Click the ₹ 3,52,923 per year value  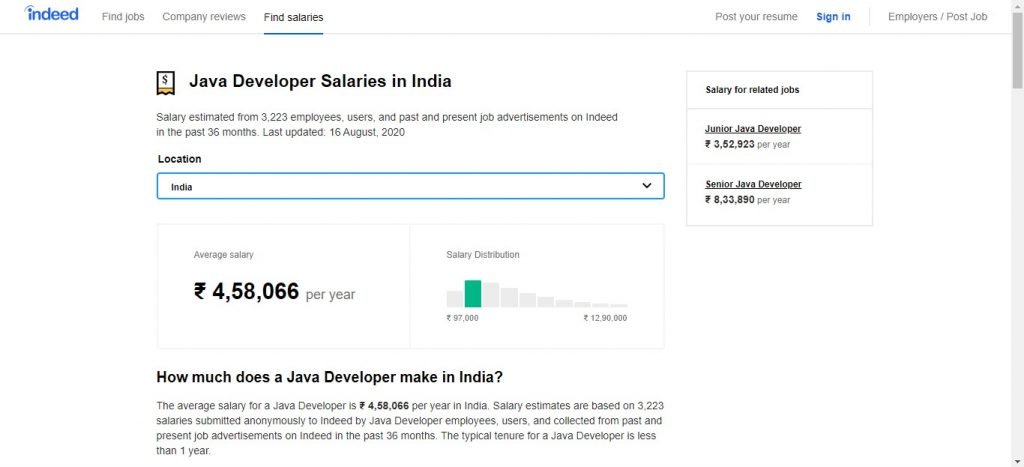click(747, 145)
